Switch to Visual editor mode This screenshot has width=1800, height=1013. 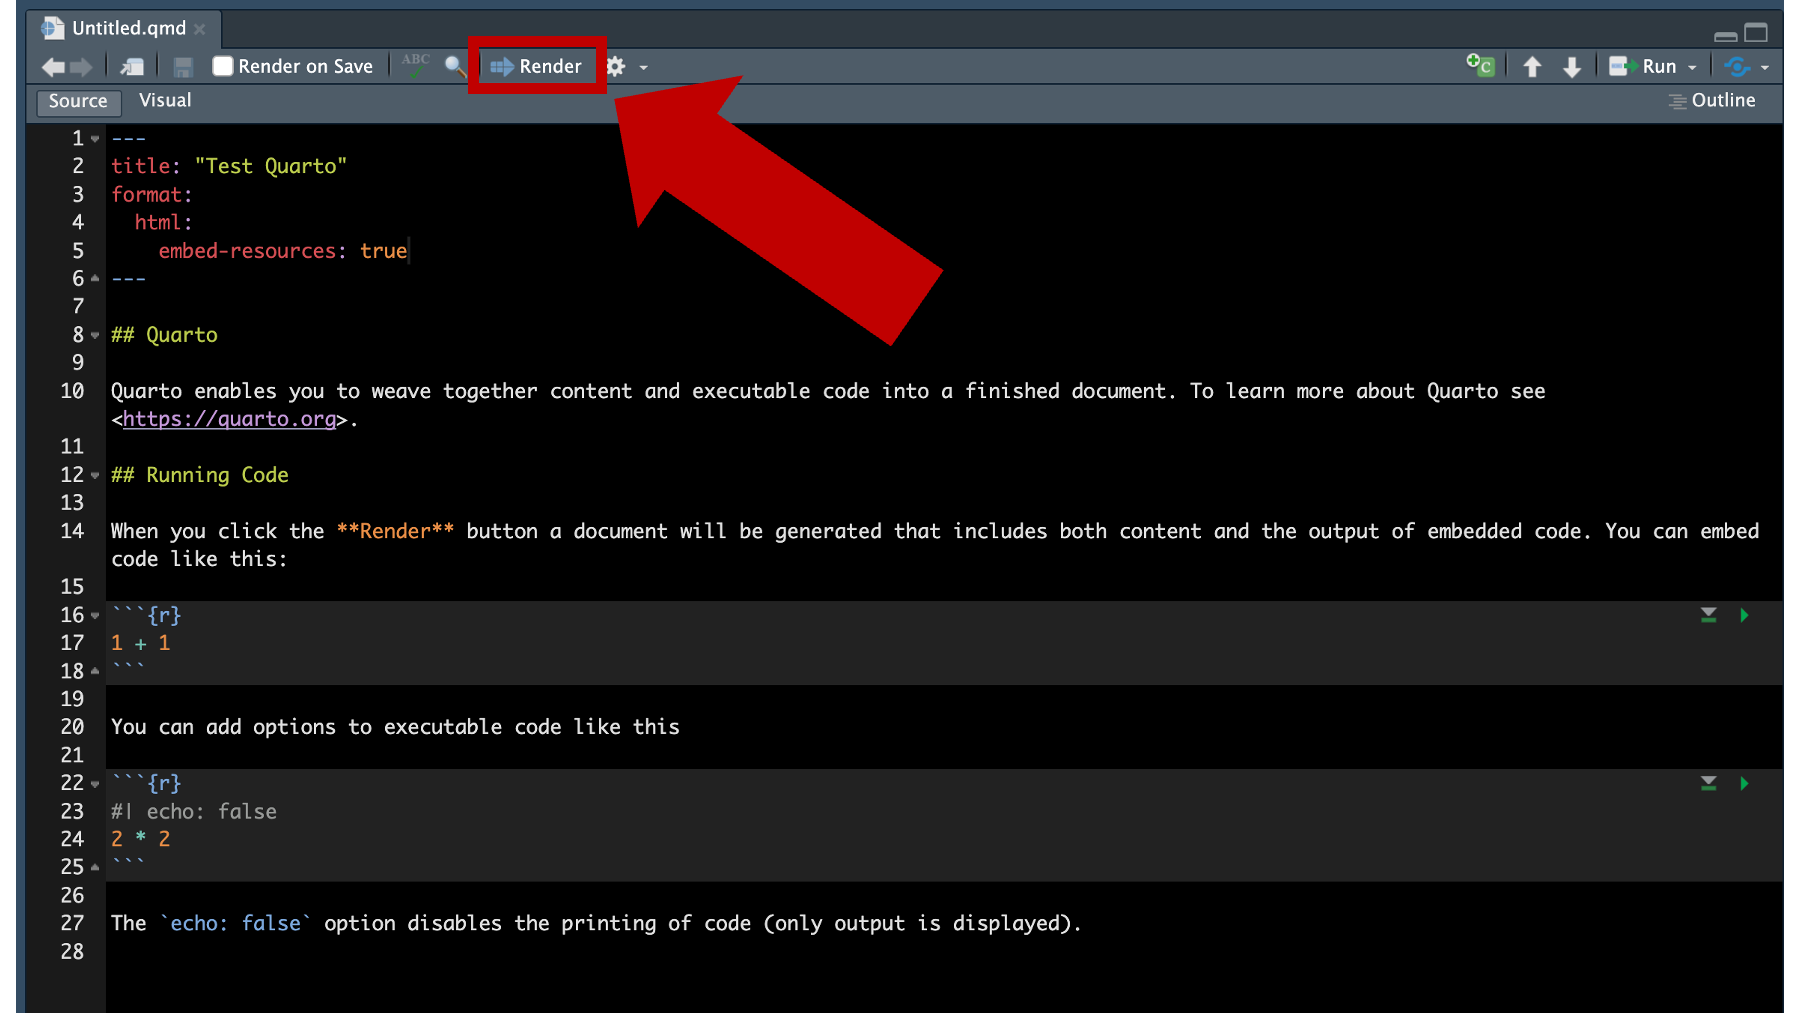coord(165,100)
